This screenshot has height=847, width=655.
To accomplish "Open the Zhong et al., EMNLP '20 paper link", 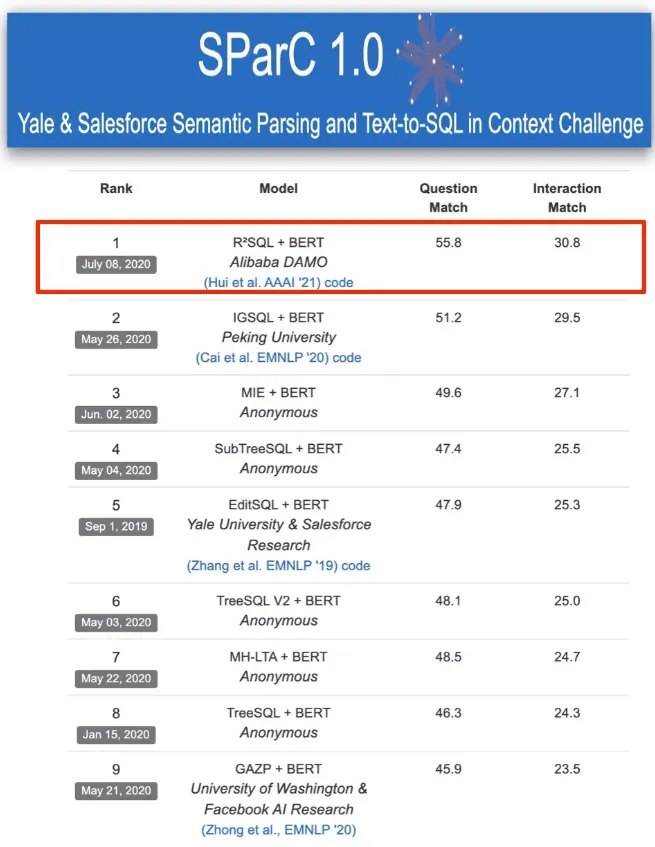I will point(278,830).
